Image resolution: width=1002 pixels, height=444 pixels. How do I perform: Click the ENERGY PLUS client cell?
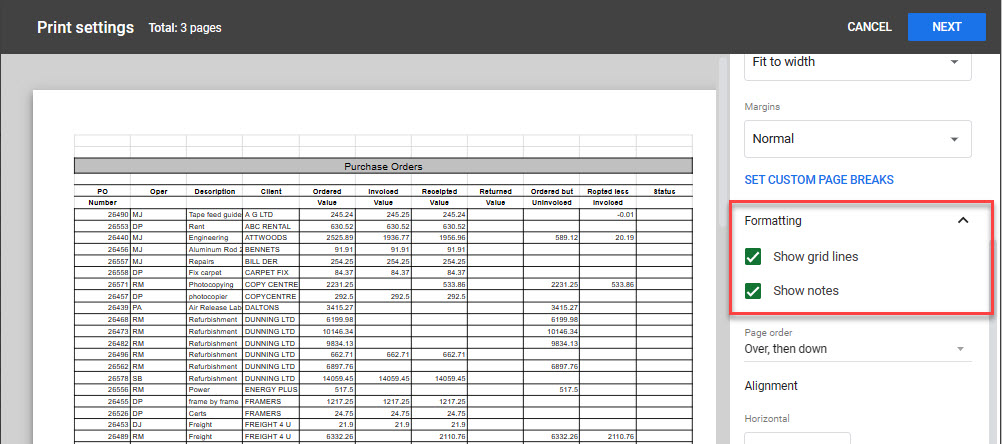[x=271, y=389]
